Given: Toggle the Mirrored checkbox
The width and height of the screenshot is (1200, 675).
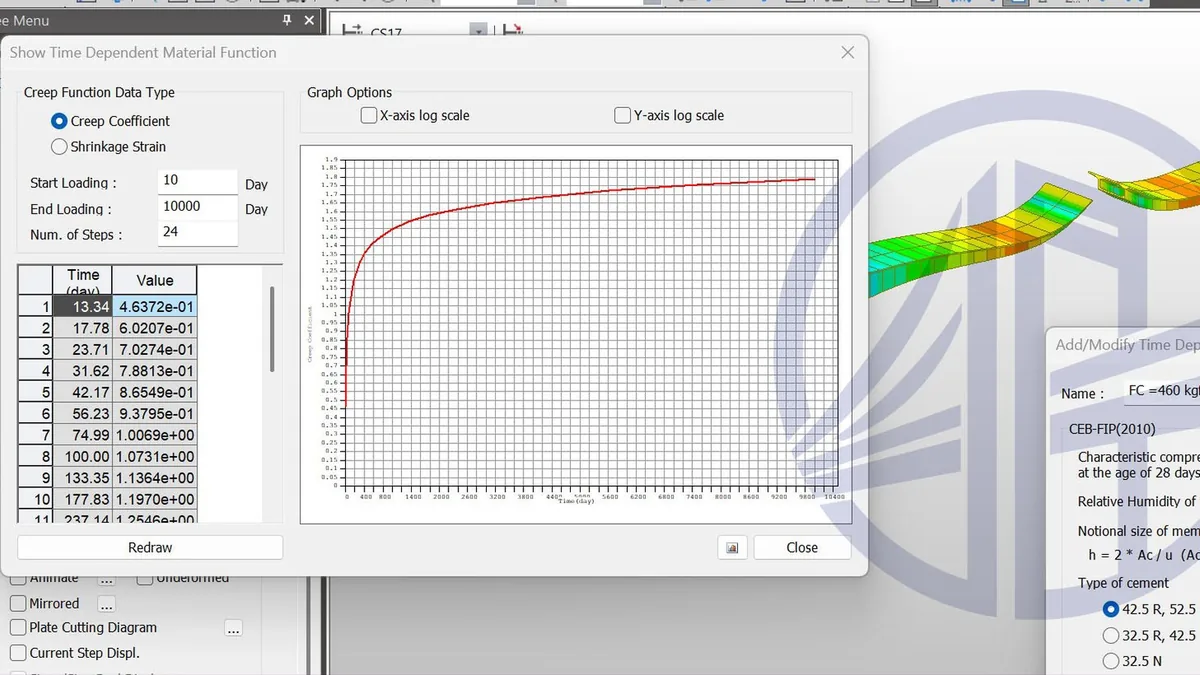Looking at the screenshot, I should click(x=18, y=604).
